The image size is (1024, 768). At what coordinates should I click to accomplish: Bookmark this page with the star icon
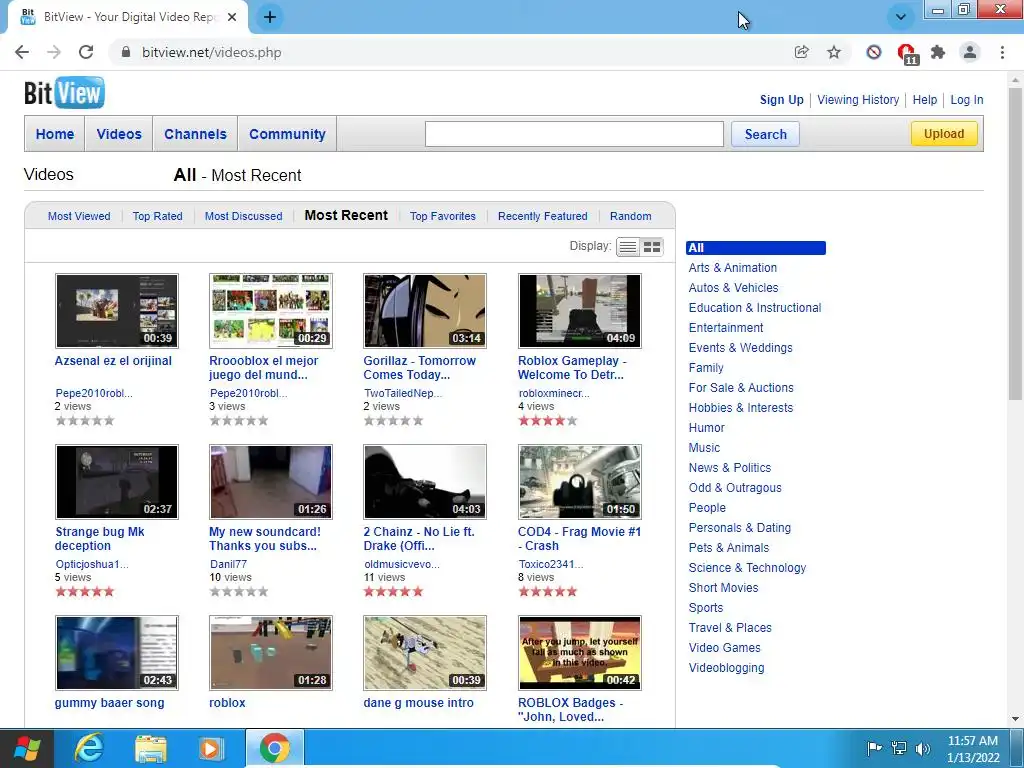click(x=834, y=52)
